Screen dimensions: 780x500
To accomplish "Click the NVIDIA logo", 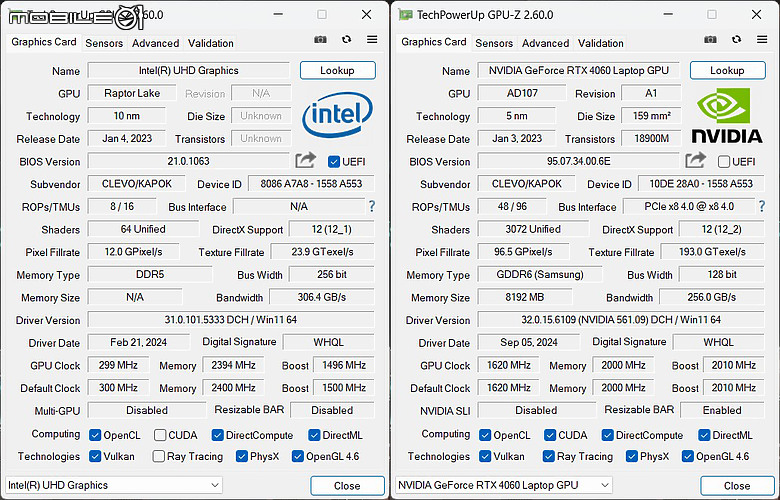I will pyautogui.click(x=727, y=115).
